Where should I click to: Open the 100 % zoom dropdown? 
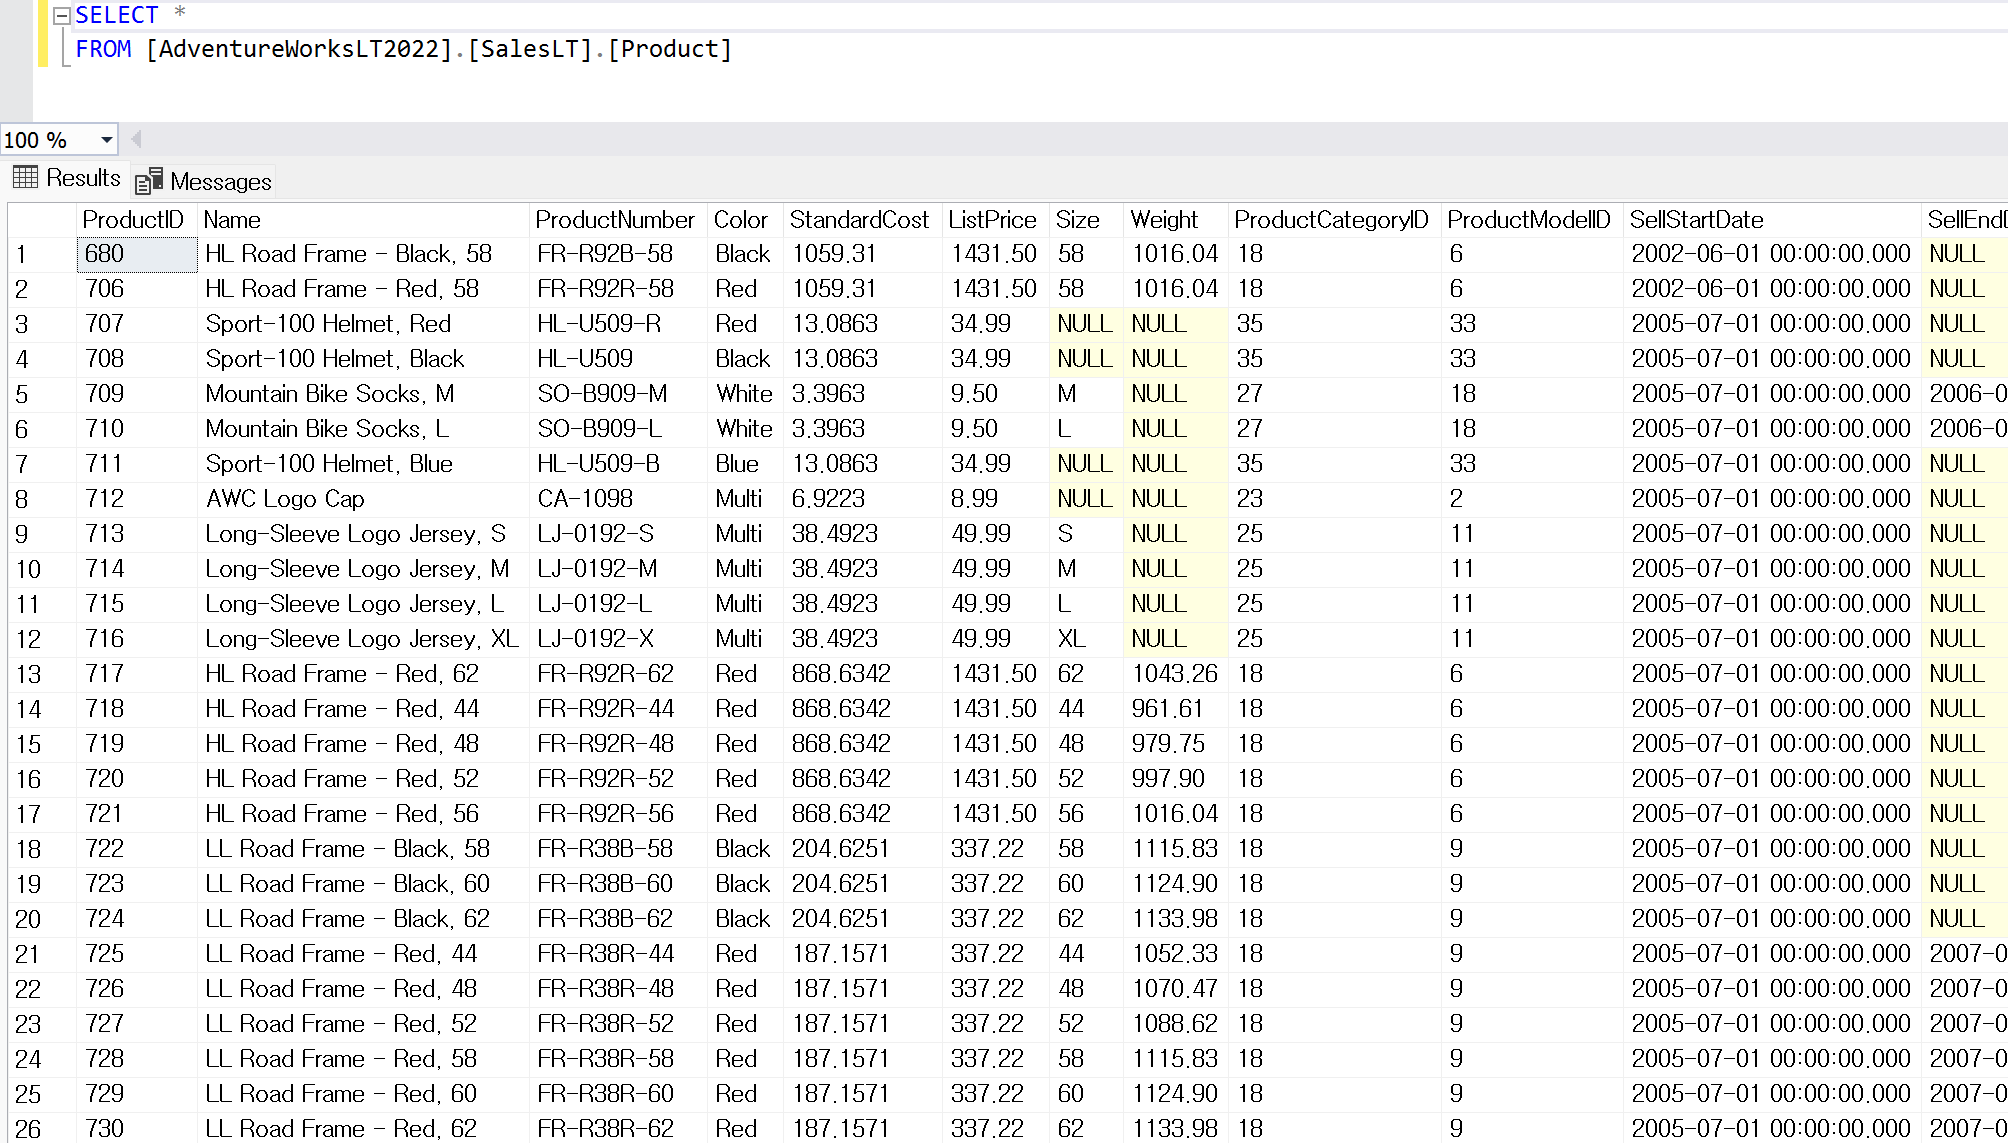tap(106, 140)
